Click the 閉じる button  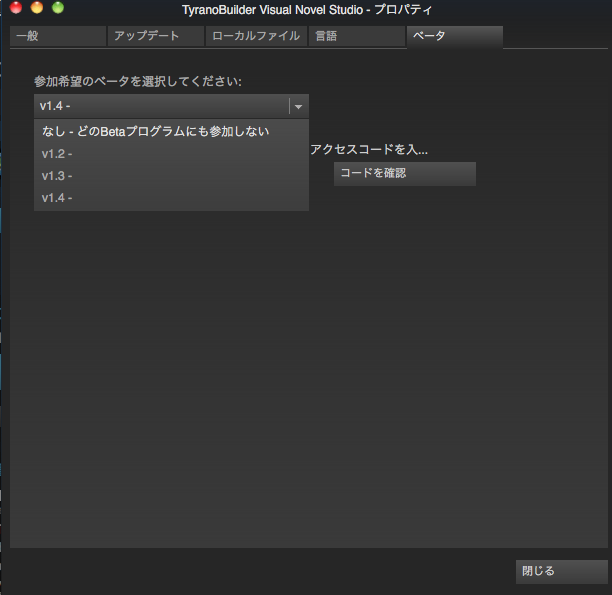(x=562, y=572)
